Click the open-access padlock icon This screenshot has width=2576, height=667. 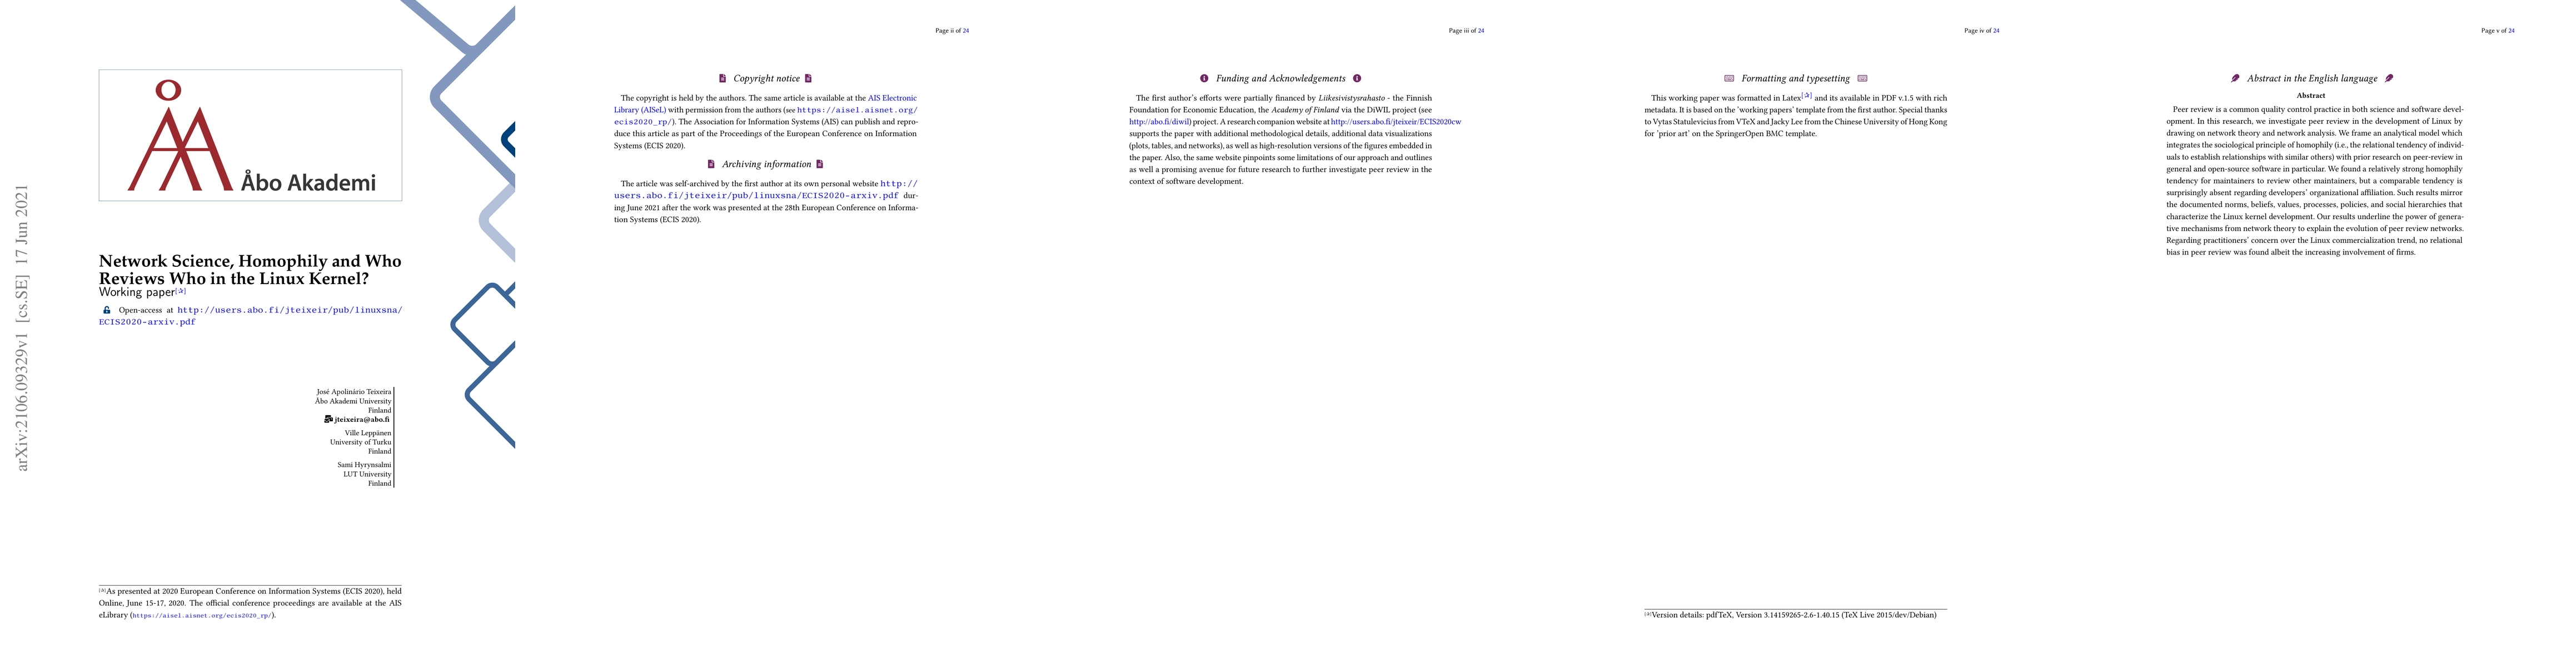coord(107,310)
